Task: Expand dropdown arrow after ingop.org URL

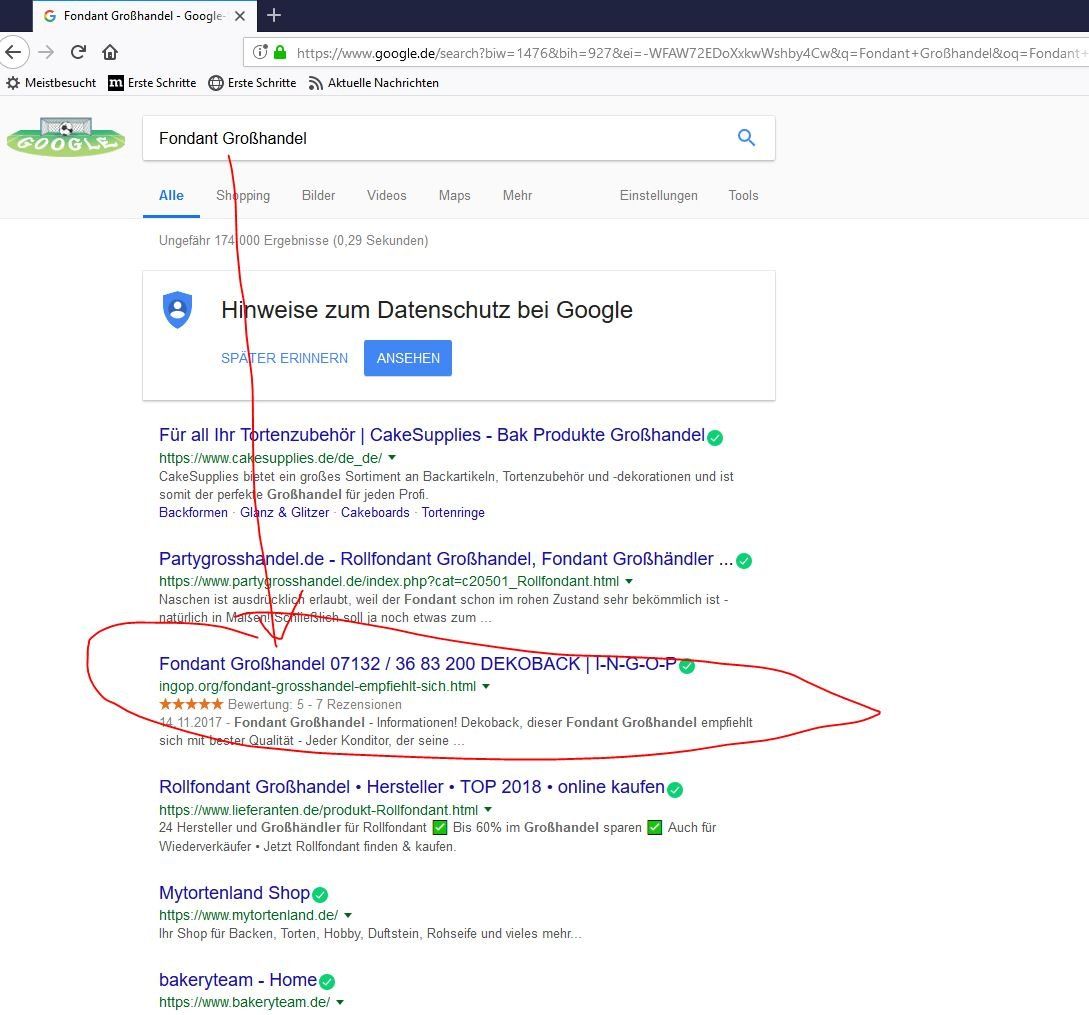Action: pos(486,686)
